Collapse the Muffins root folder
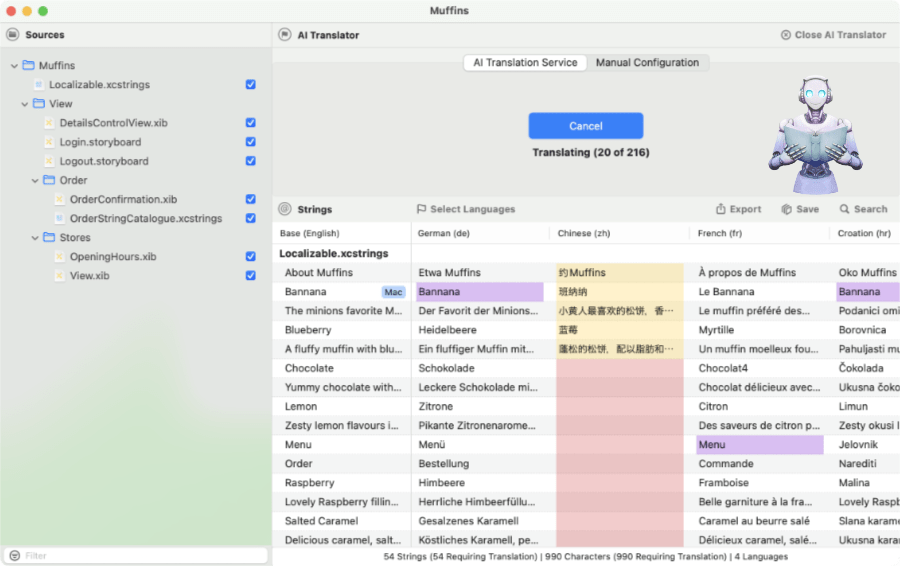Screen dimensions: 900x566 tap(15, 66)
